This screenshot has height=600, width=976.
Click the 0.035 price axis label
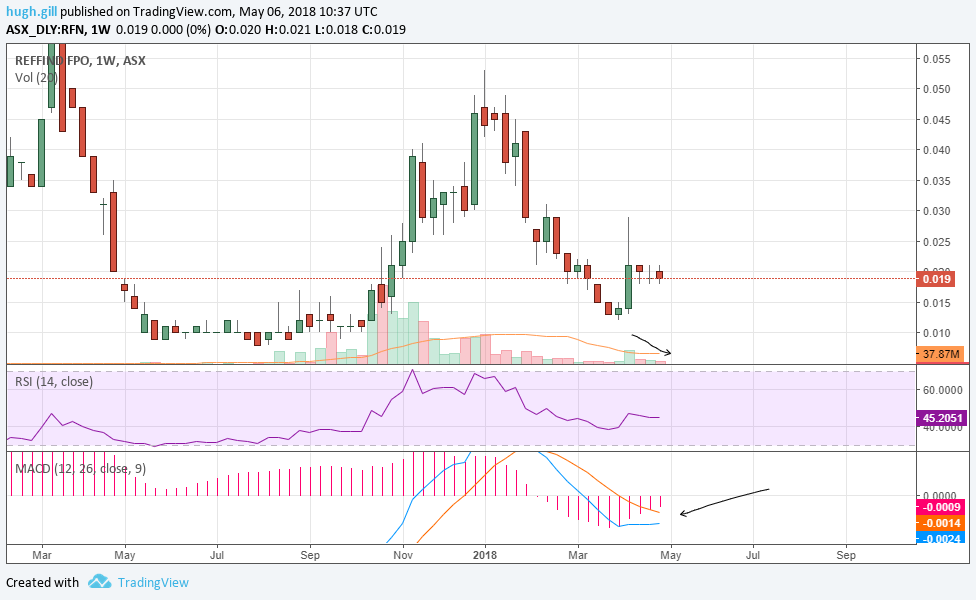tap(937, 181)
